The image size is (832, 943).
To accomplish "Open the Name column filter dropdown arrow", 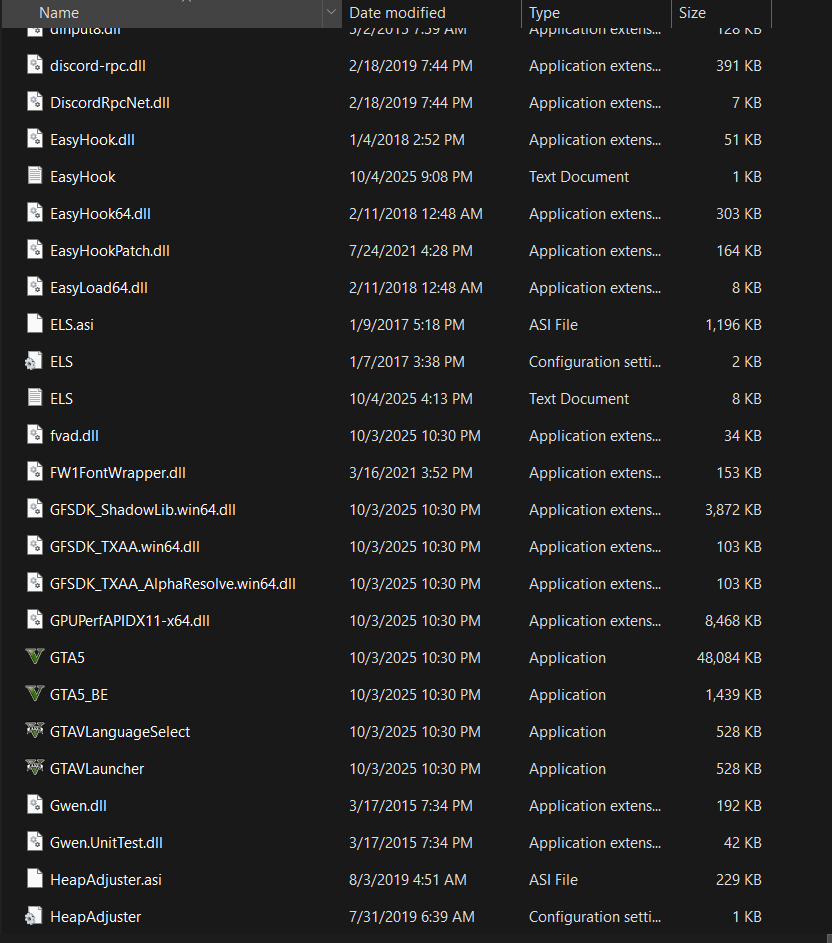I will [x=331, y=13].
